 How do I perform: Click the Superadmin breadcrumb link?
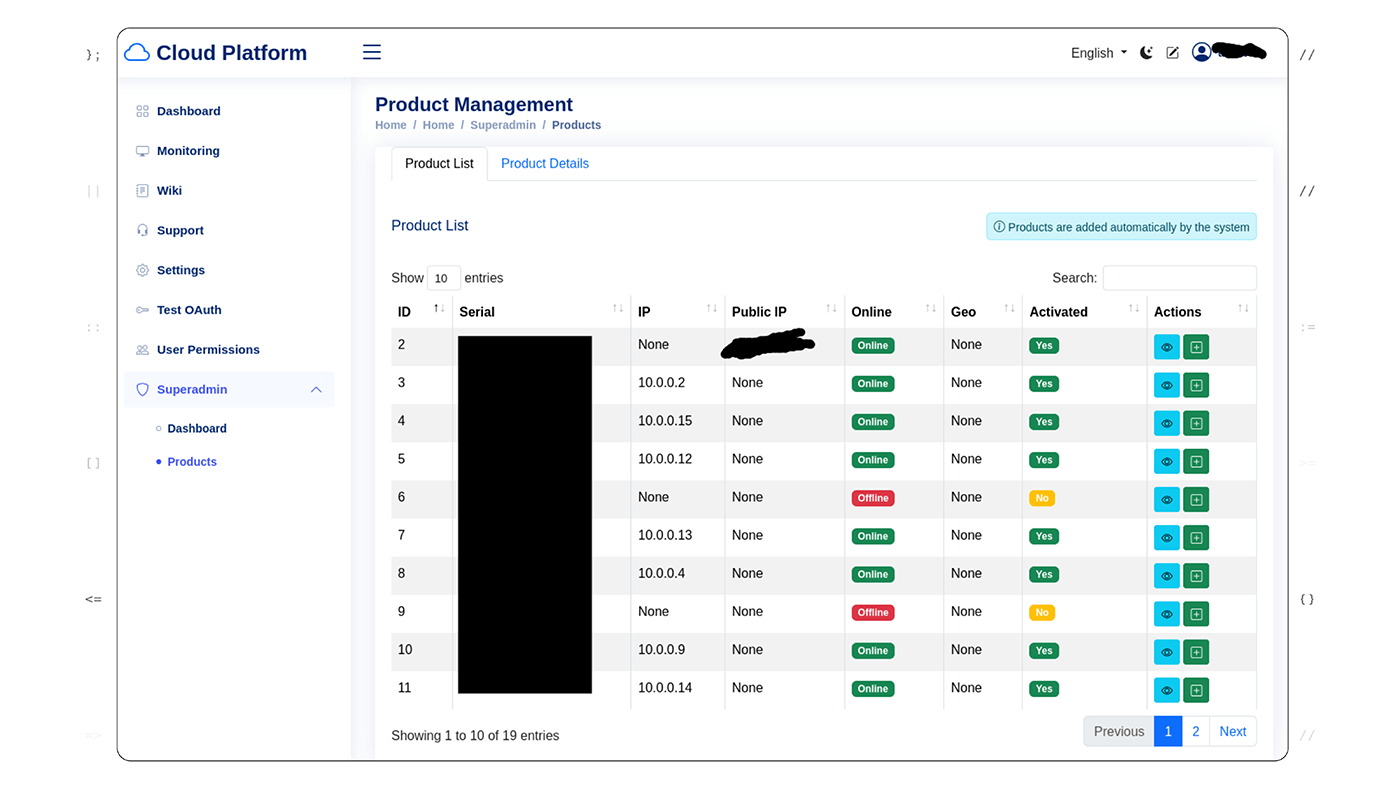point(503,125)
